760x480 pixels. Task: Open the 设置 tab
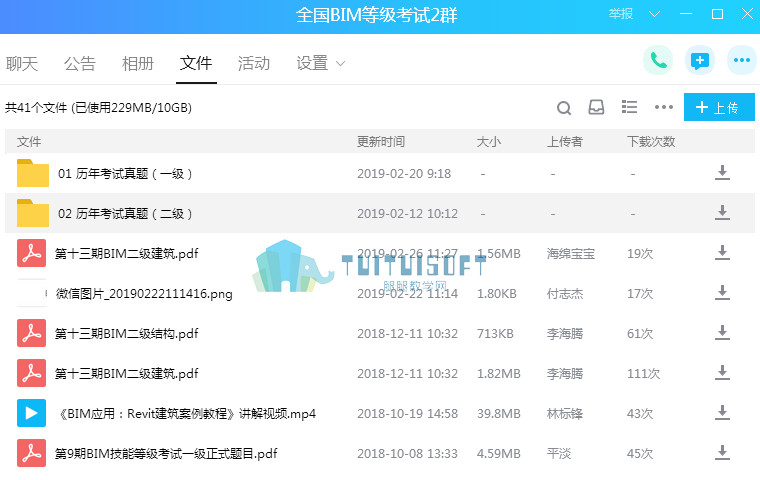click(313, 64)
